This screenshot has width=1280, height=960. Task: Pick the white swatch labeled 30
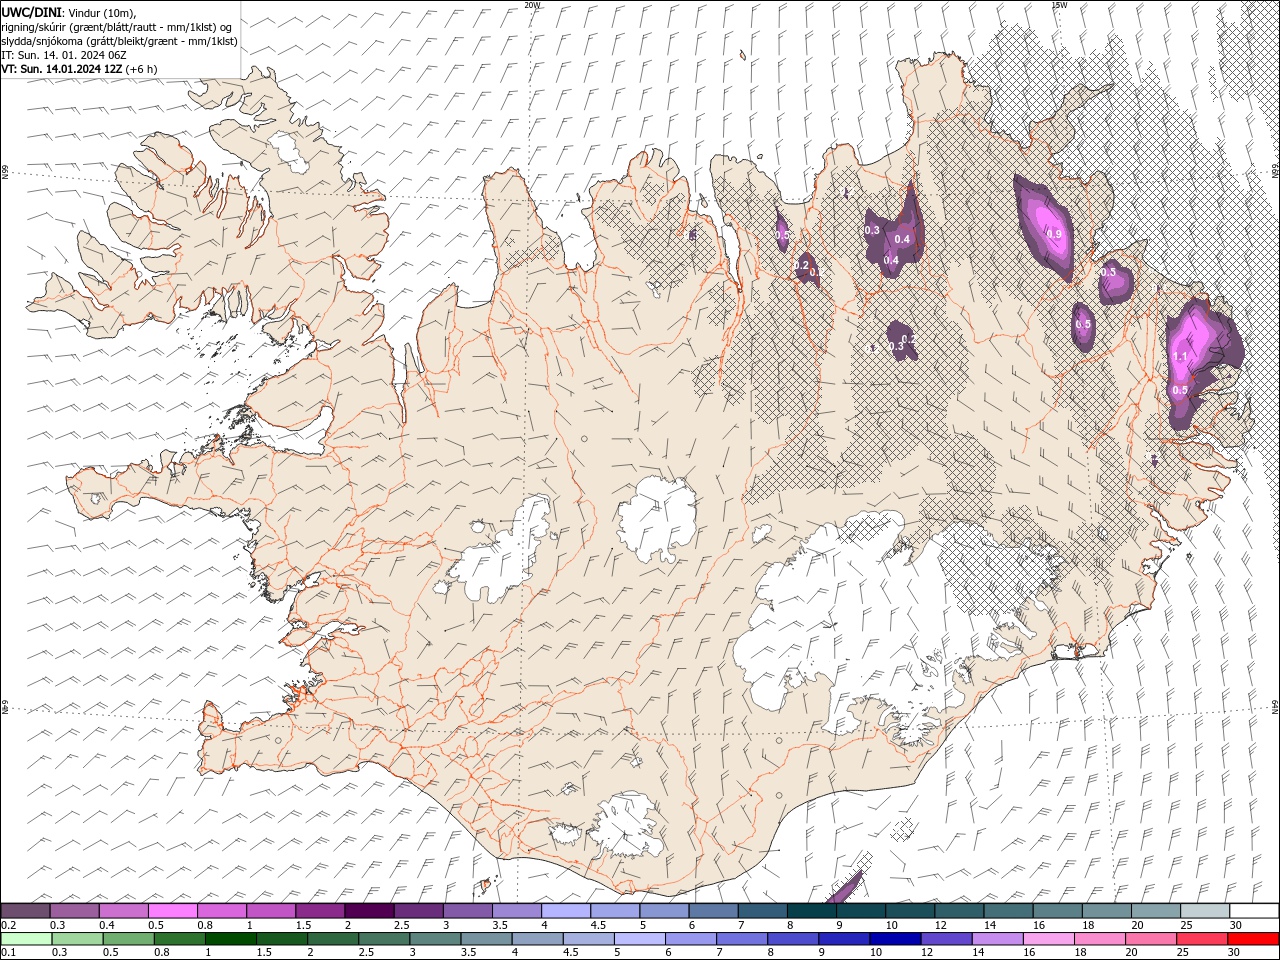point(1254,911)
